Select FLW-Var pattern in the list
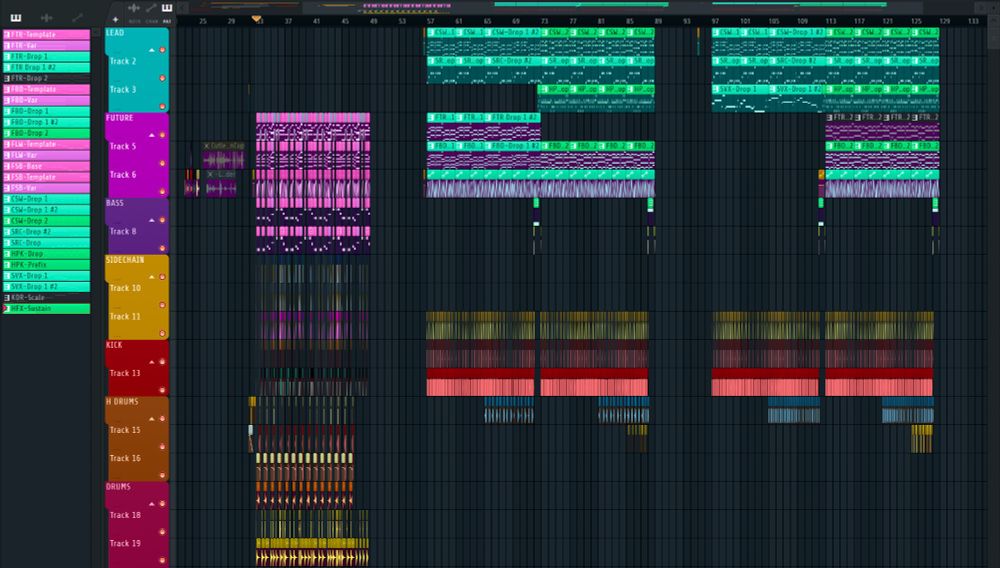 click(x=47, y=155)
